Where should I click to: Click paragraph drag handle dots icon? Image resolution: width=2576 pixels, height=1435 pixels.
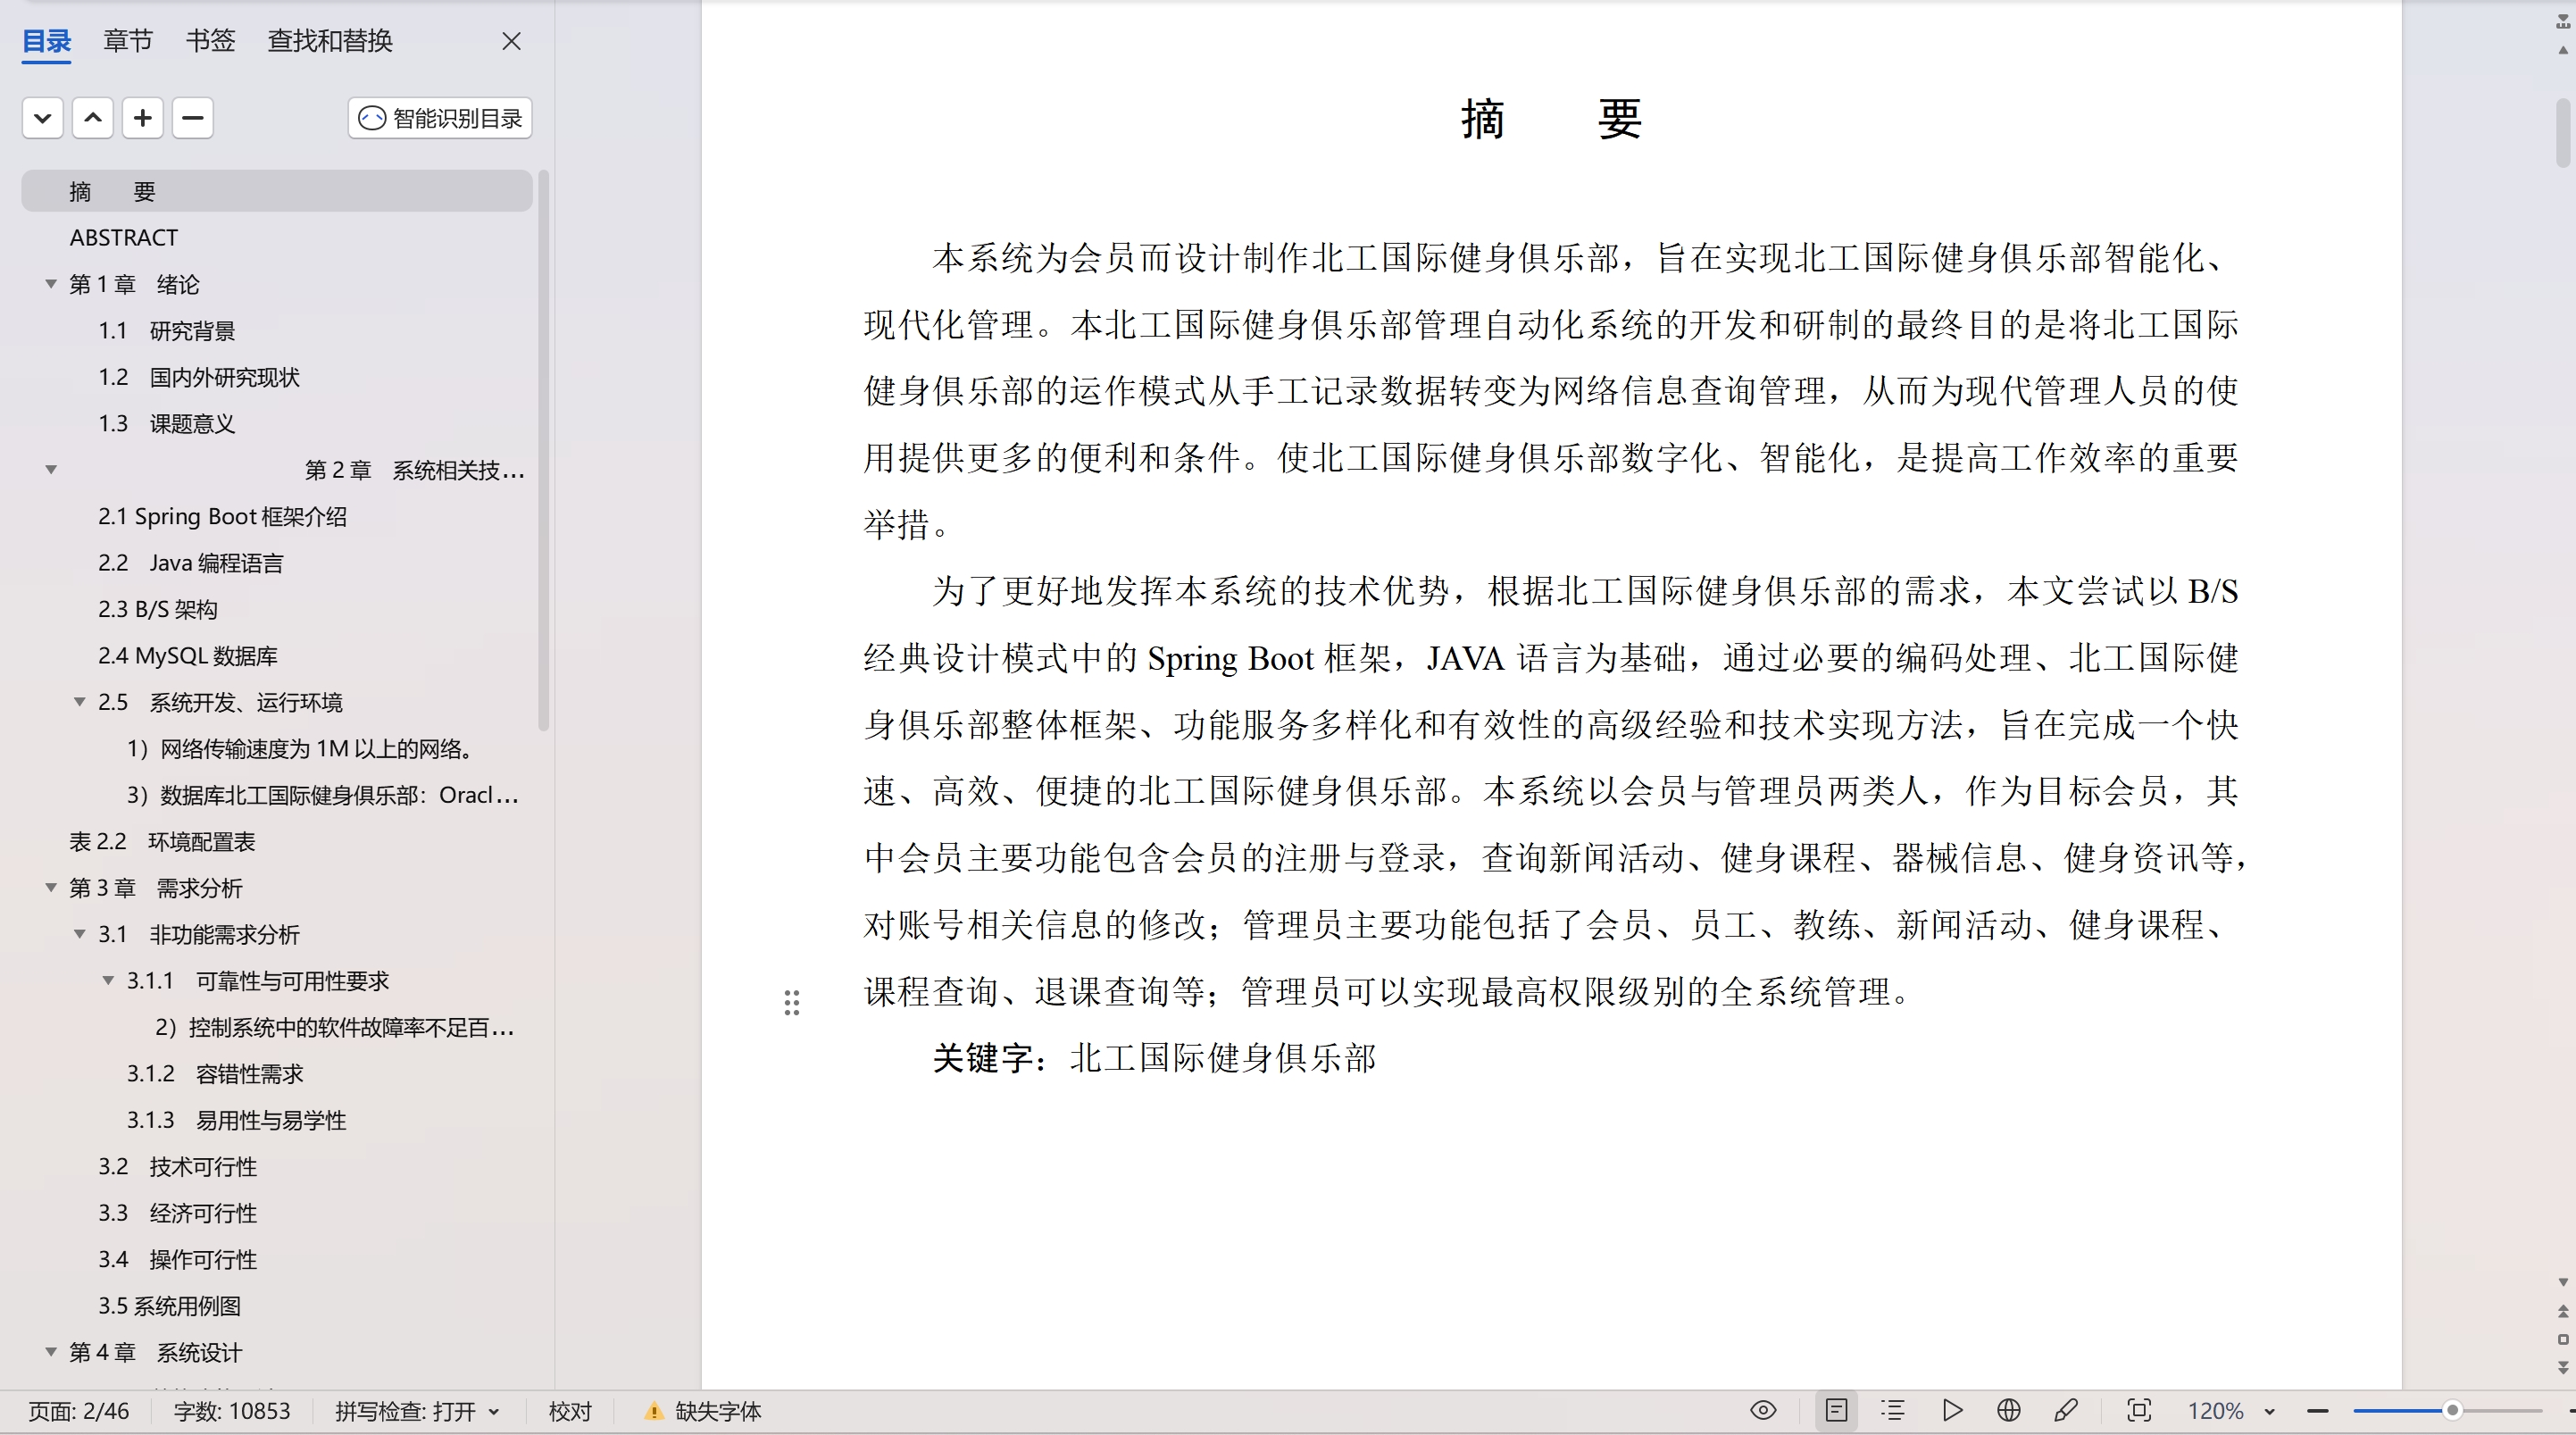coord(791,1003)
